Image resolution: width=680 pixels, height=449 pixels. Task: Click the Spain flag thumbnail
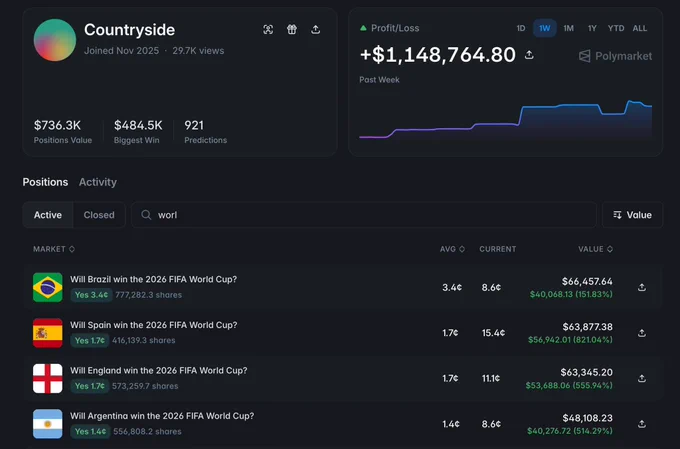(48, 333)
